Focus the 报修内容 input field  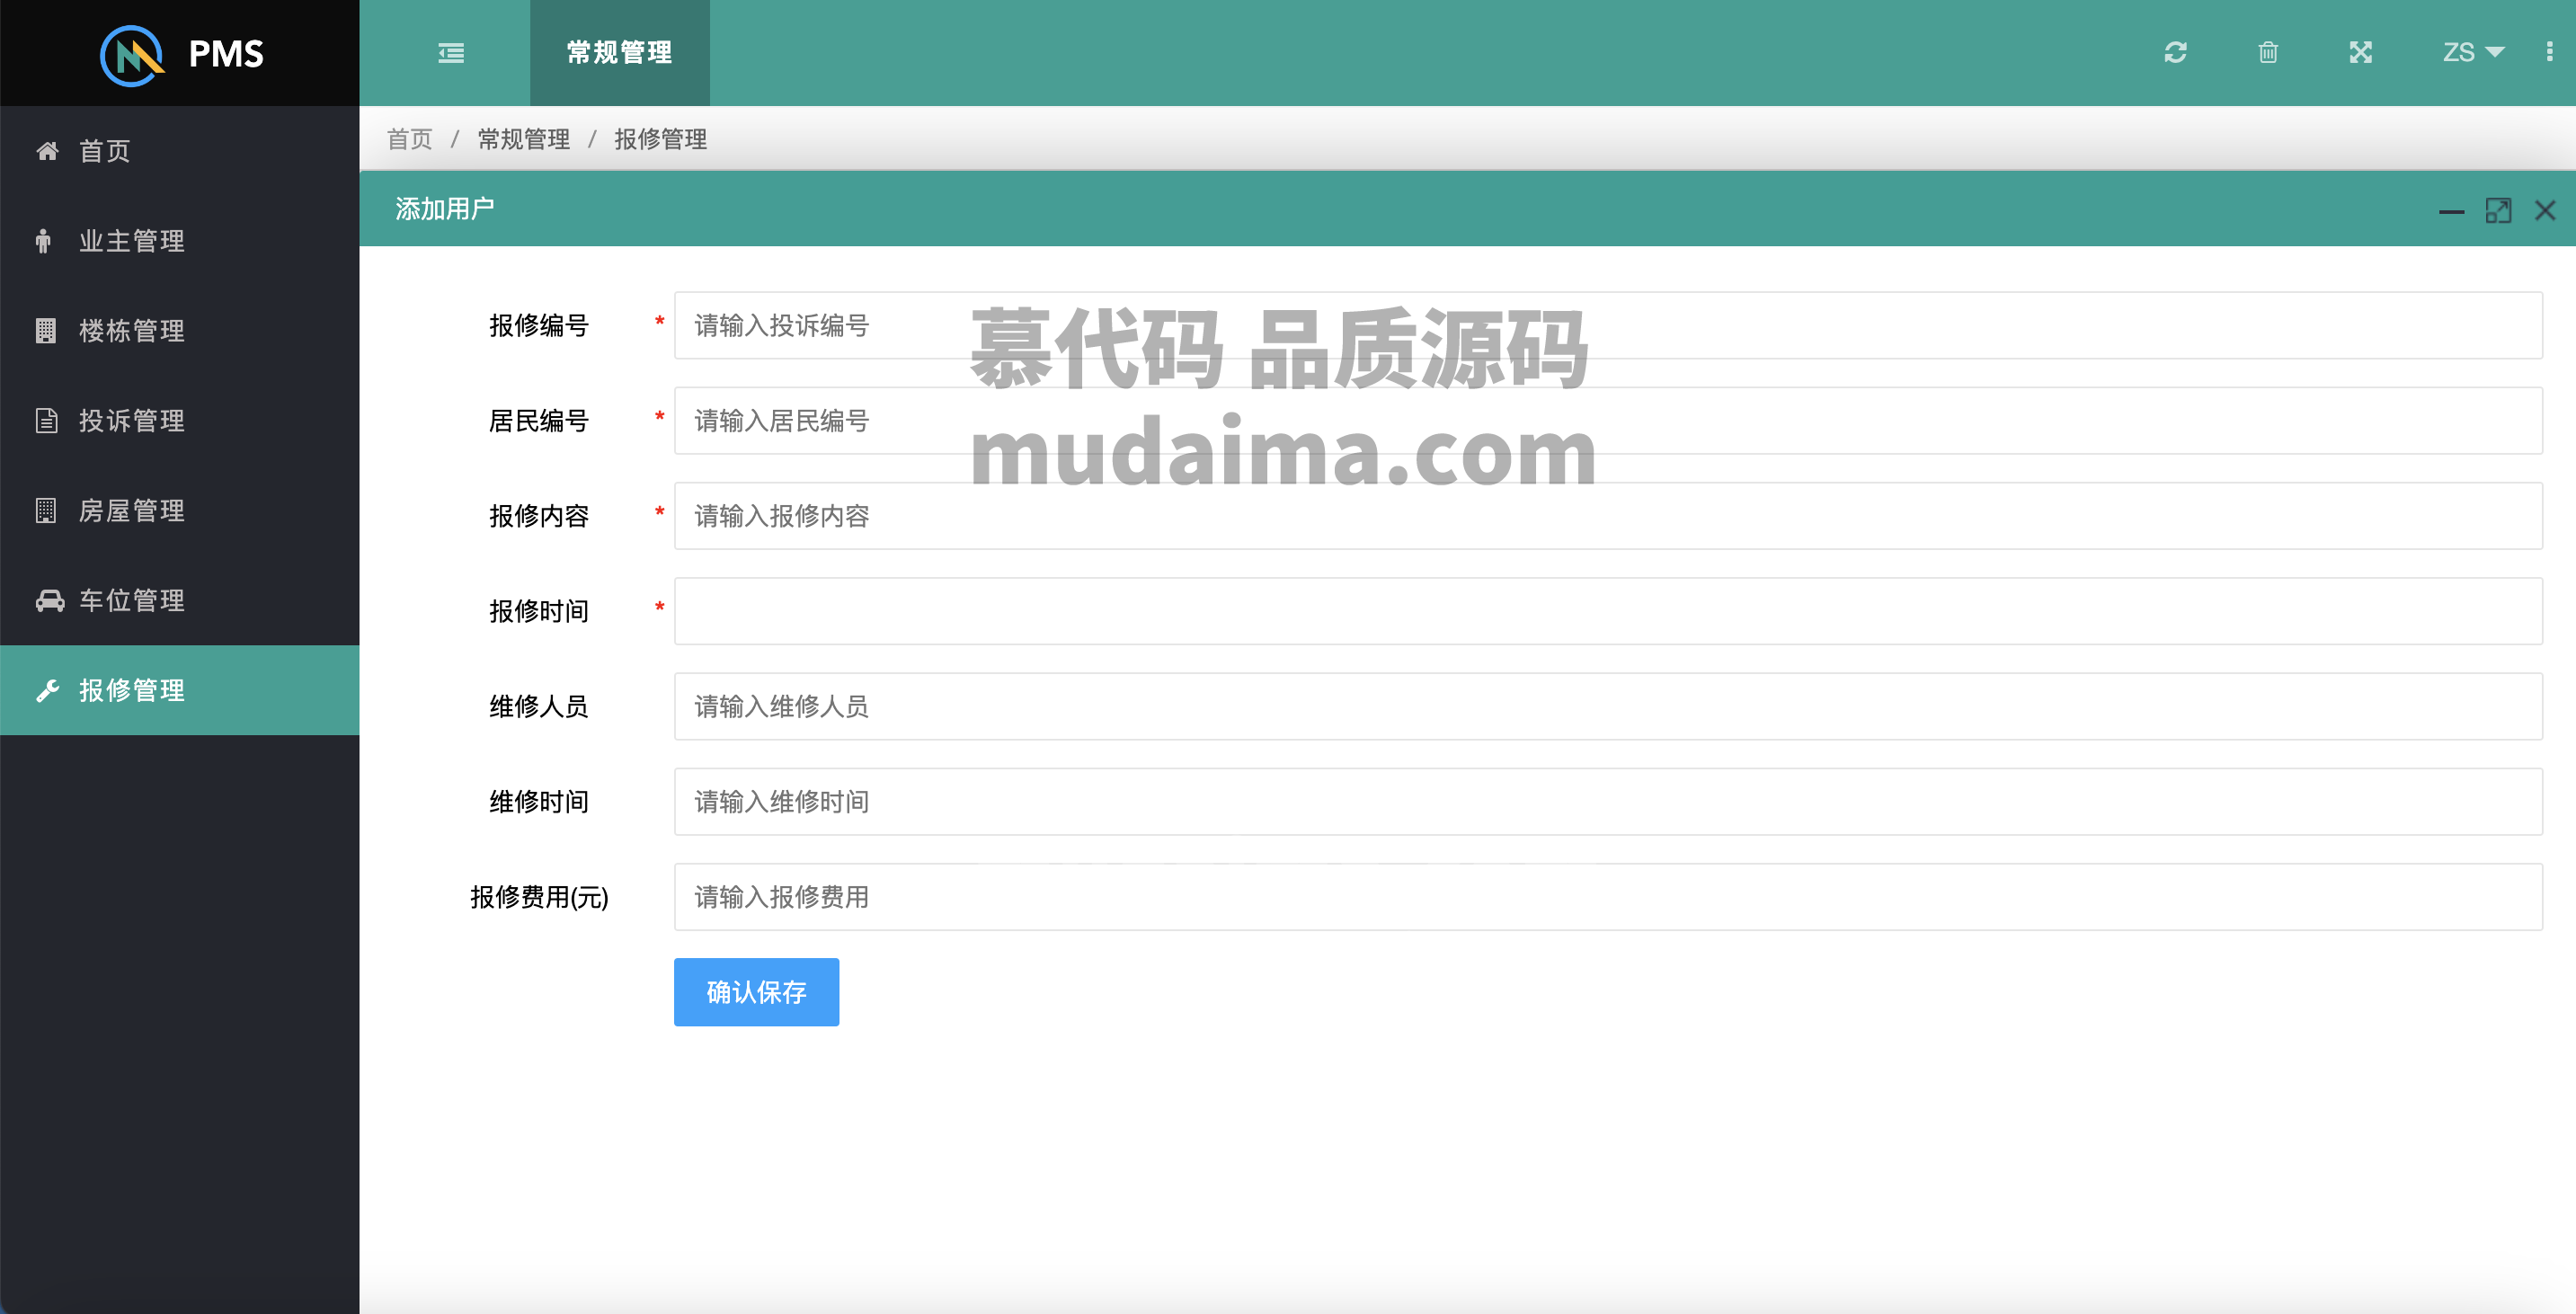click(x=1608, y=516)
